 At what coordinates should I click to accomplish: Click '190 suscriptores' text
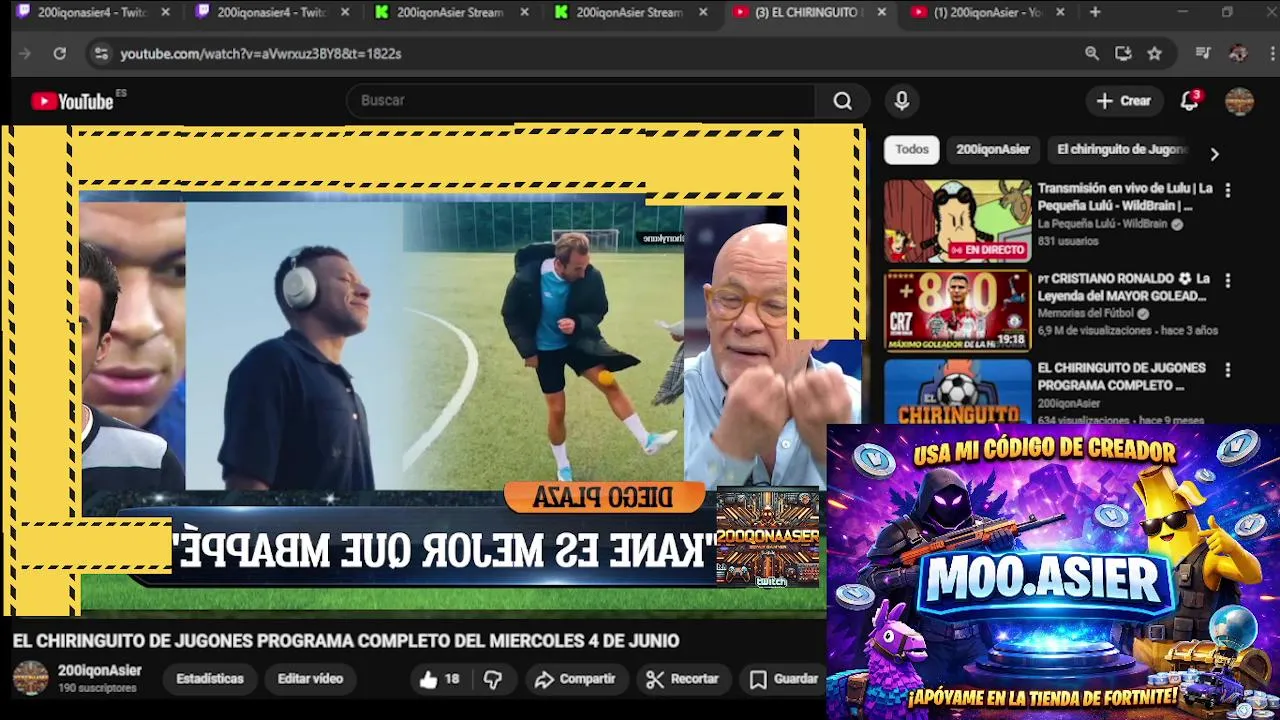click(97, 689)
